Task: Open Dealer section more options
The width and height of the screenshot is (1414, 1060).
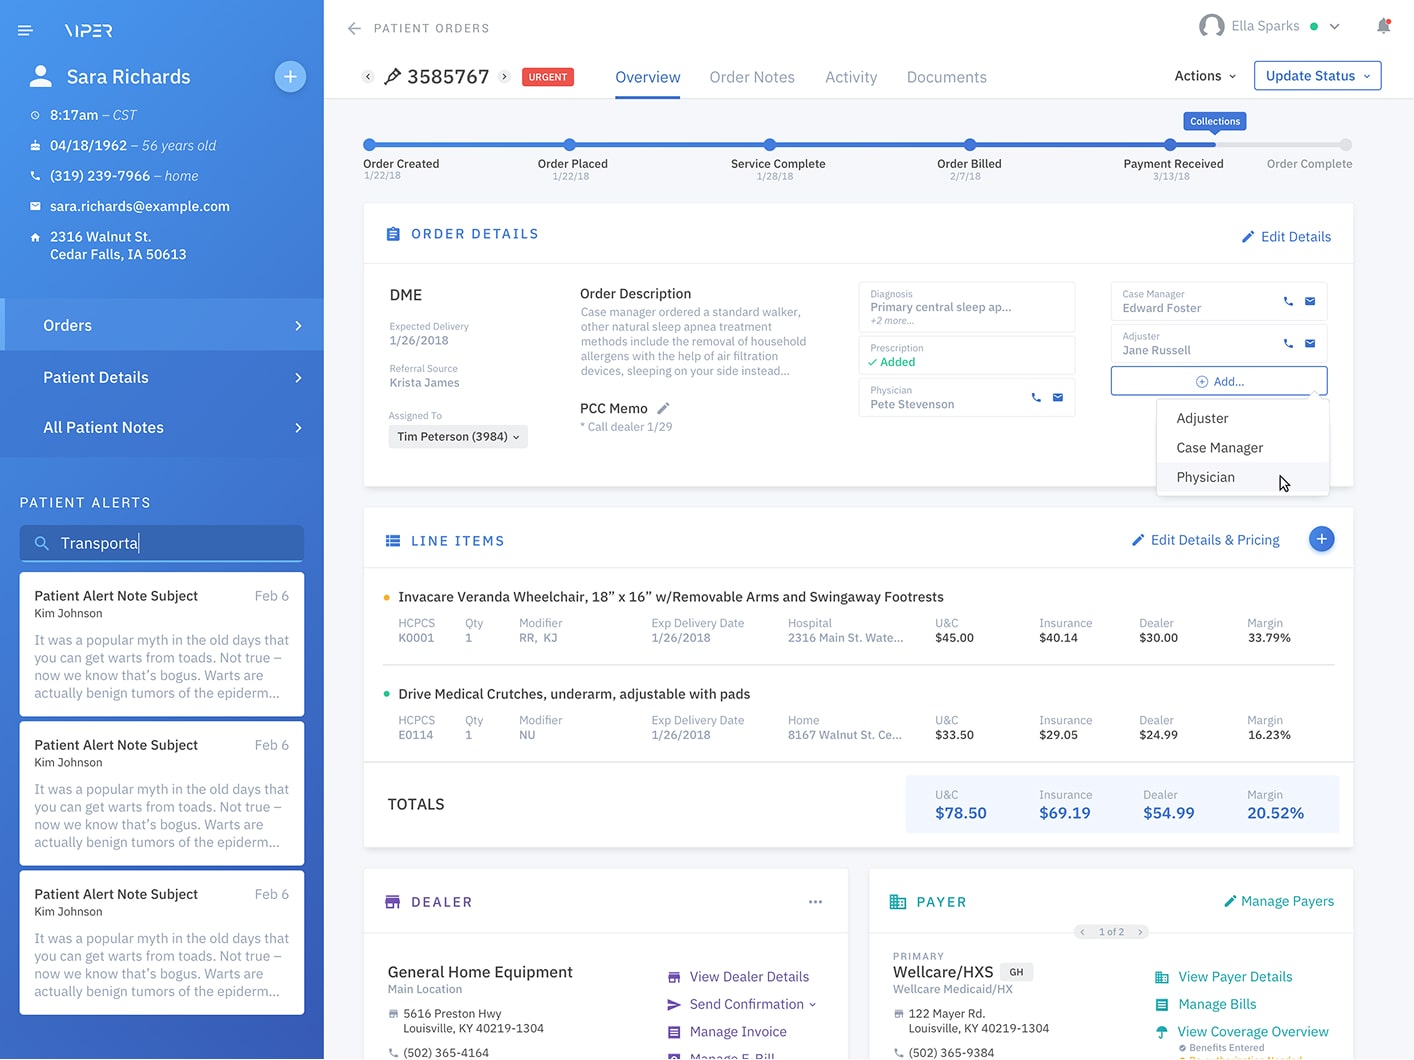Action: coord(815,902)
